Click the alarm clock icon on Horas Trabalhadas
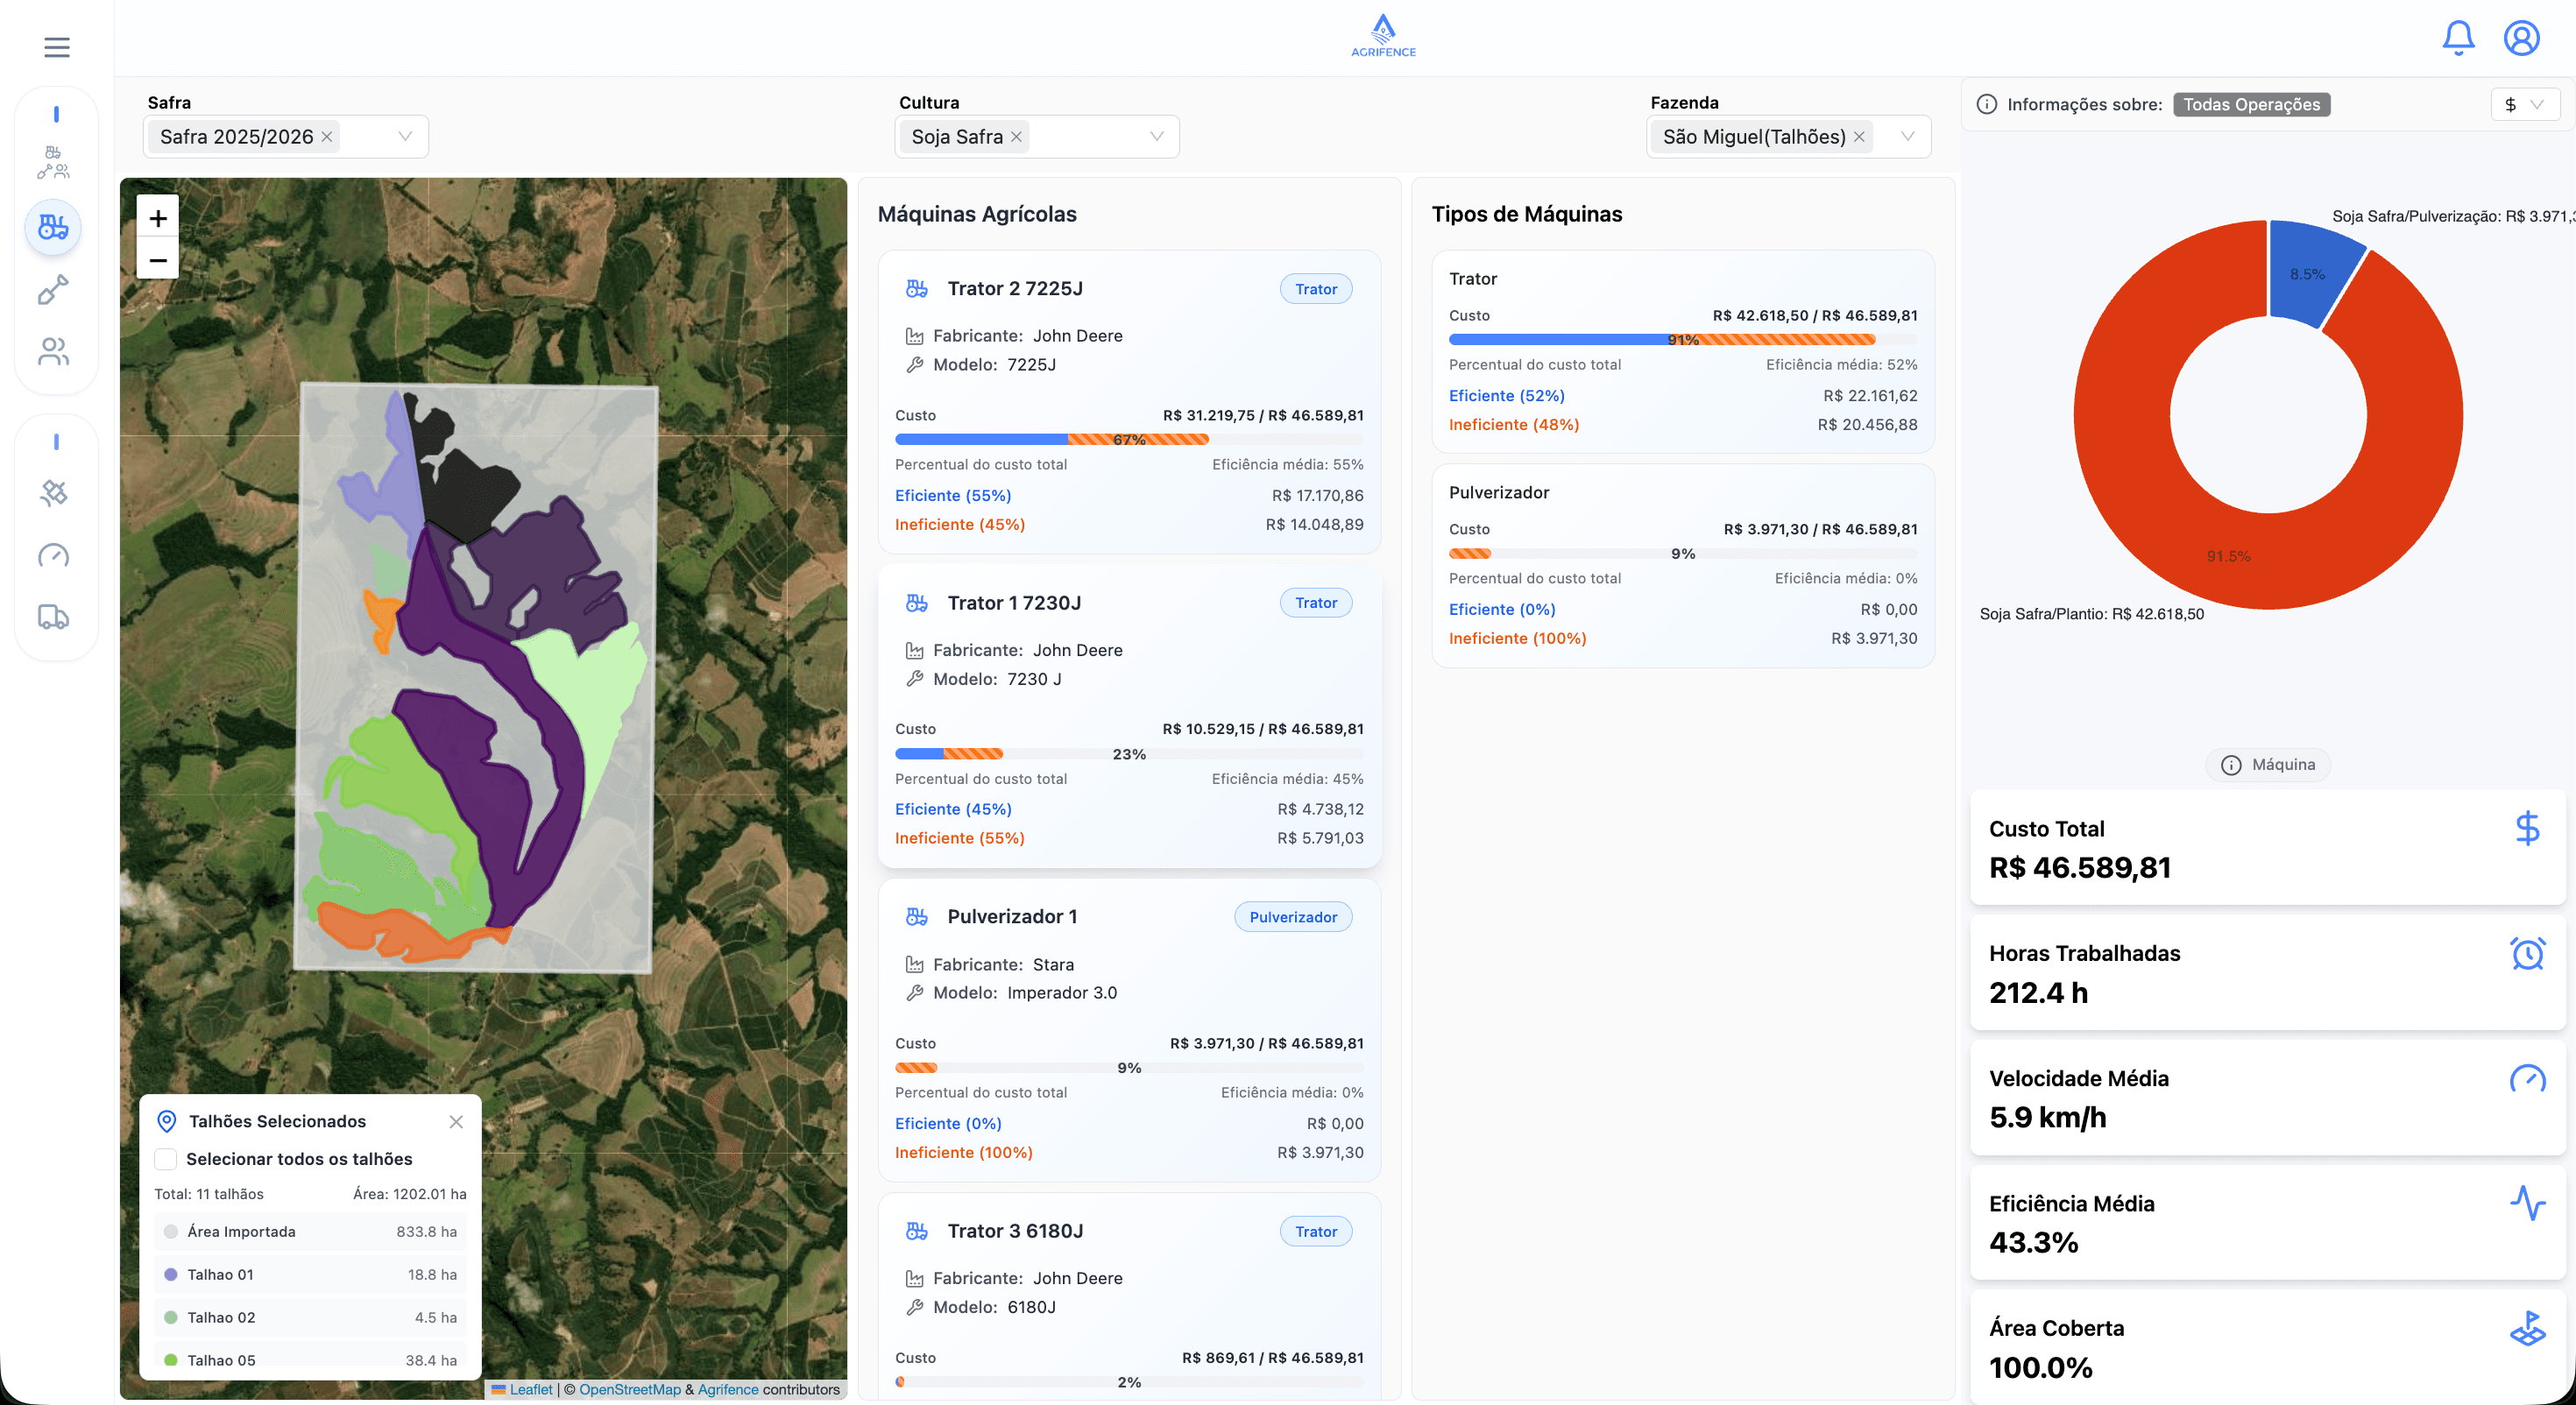 click(2527, 954)
